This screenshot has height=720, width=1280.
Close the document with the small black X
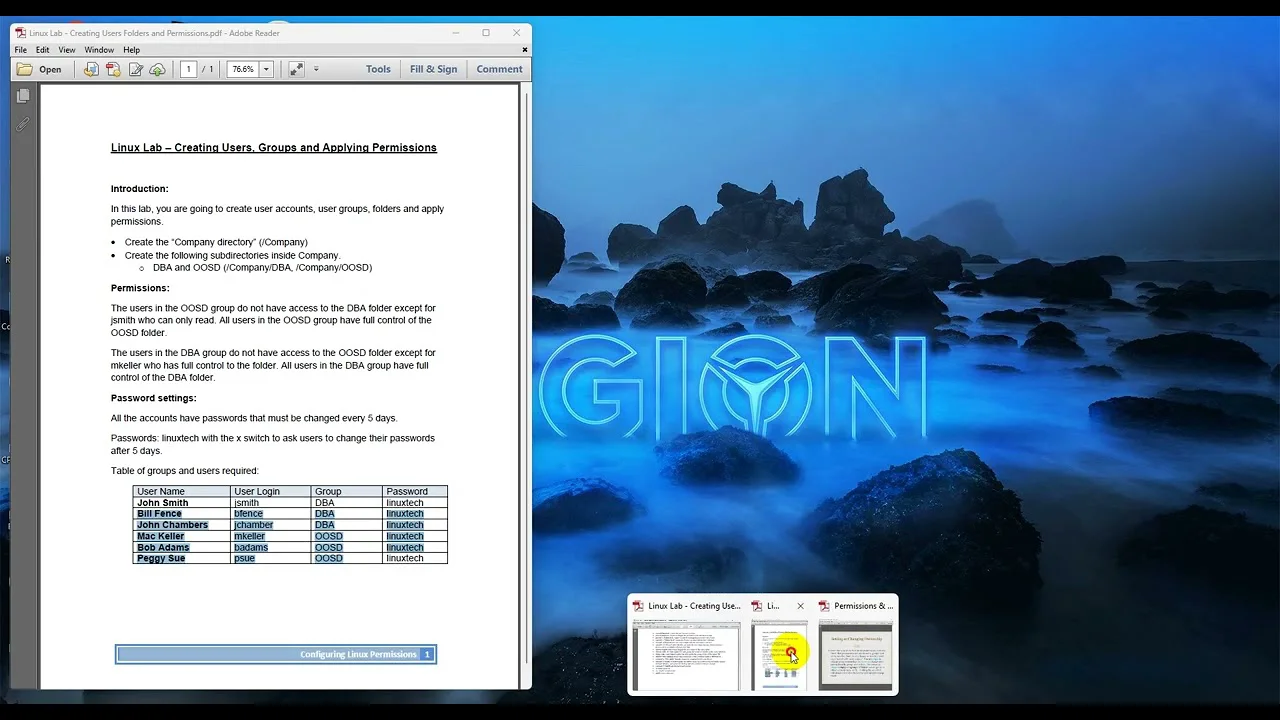(x=524, y=49)
